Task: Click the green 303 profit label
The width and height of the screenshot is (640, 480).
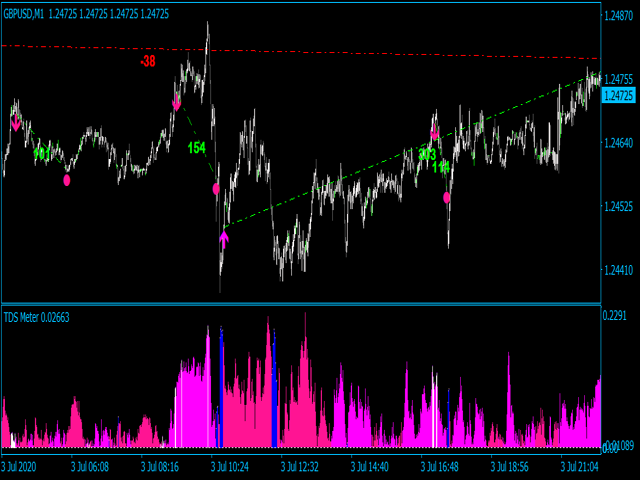Action: (x=427, y=154)
